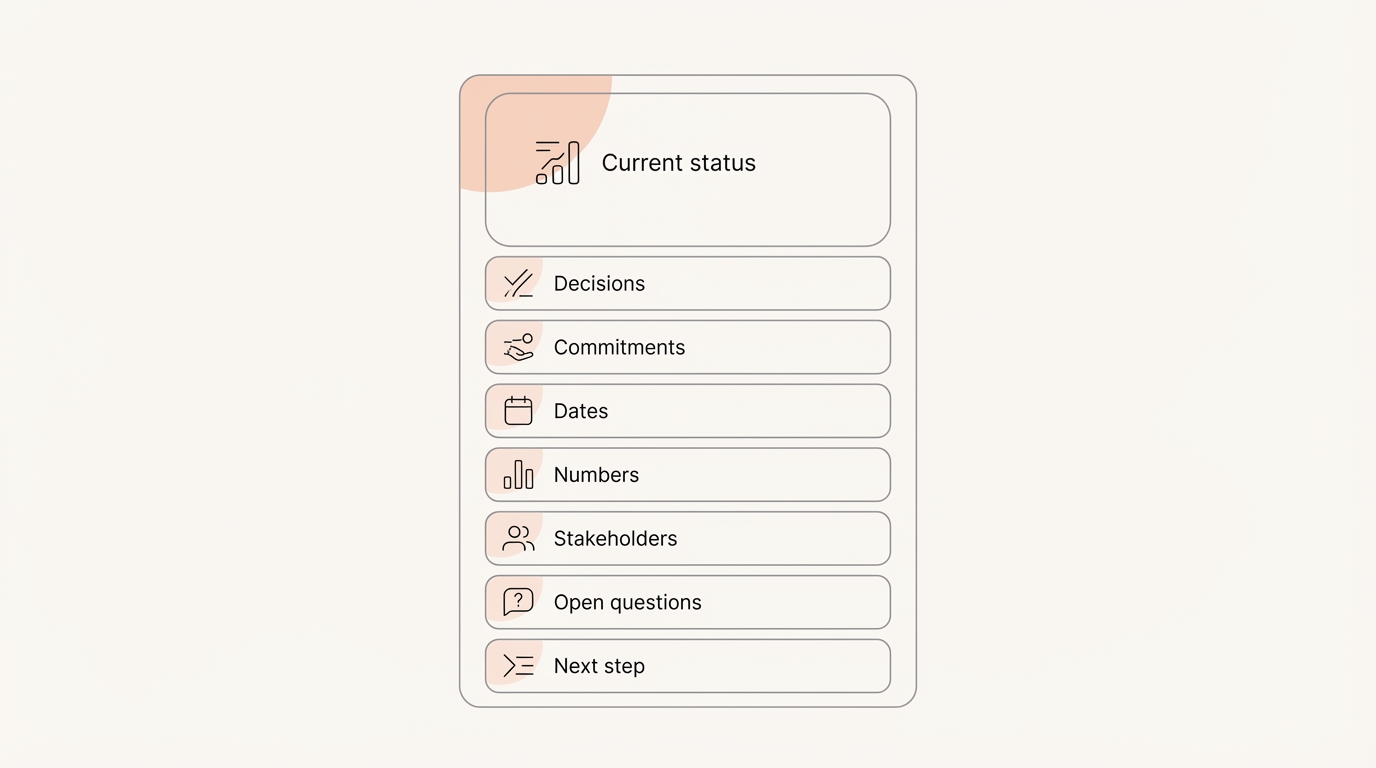Screen dimensions: 1376x768
Task: Click the Stakeholders people icon
Action: point(518,539)
